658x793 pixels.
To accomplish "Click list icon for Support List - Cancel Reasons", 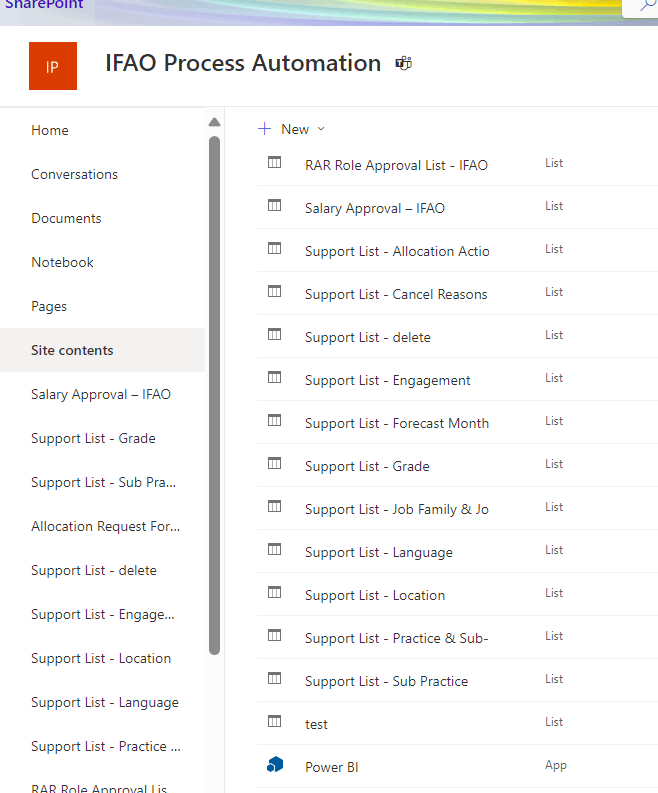I will pyautogui.click(x=275, y=292).
